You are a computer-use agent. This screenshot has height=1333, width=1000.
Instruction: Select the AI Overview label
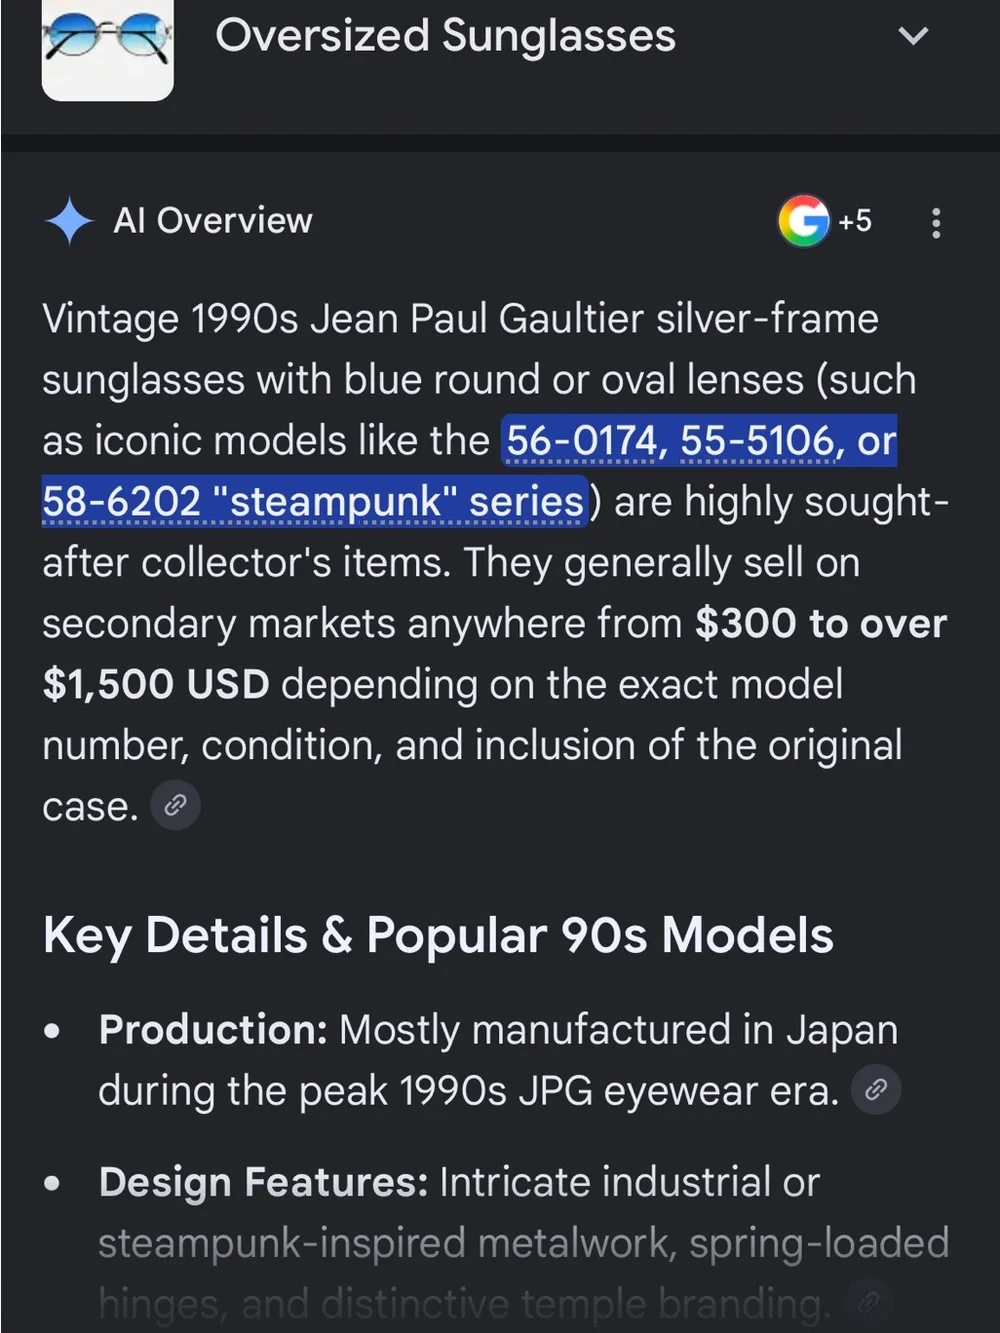[x=213, y=221]
